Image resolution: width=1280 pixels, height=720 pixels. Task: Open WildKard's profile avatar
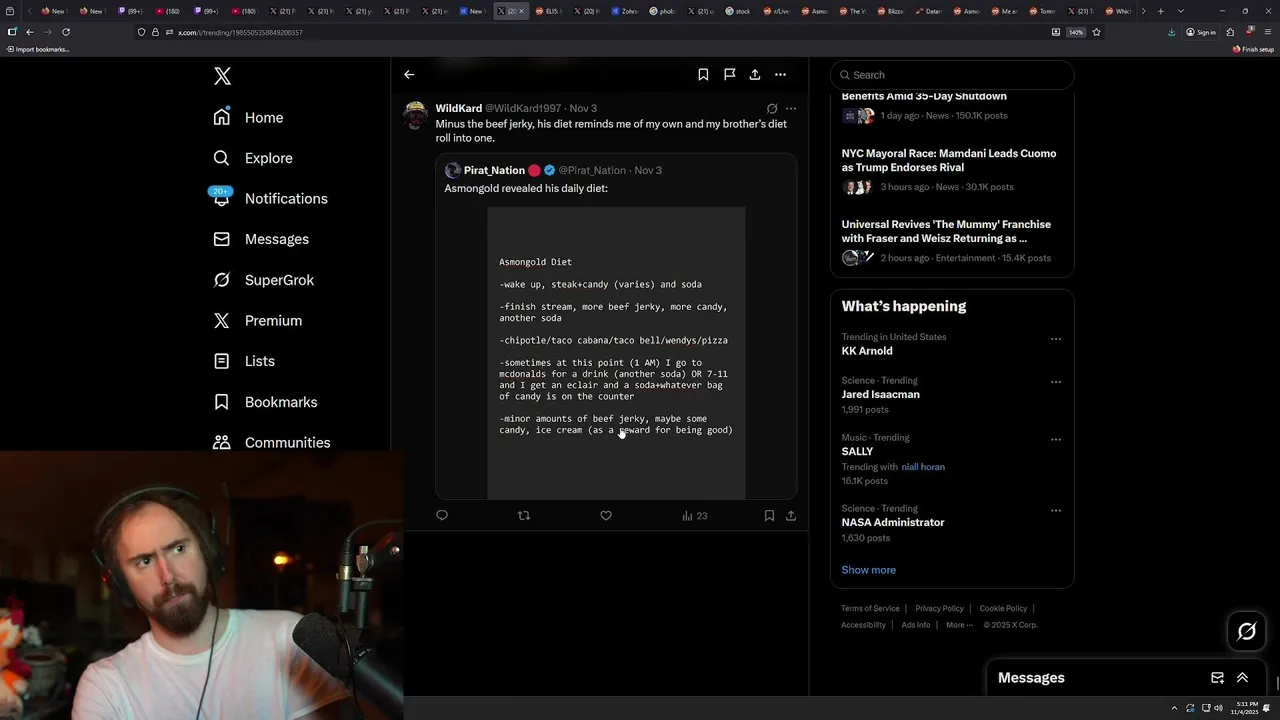pos(415,115)
